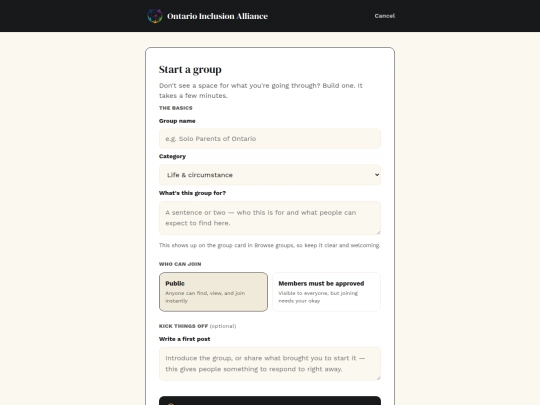Open the Ontario Inclusion Alliance home link
The image size is (540, 405).
[207, 16]
